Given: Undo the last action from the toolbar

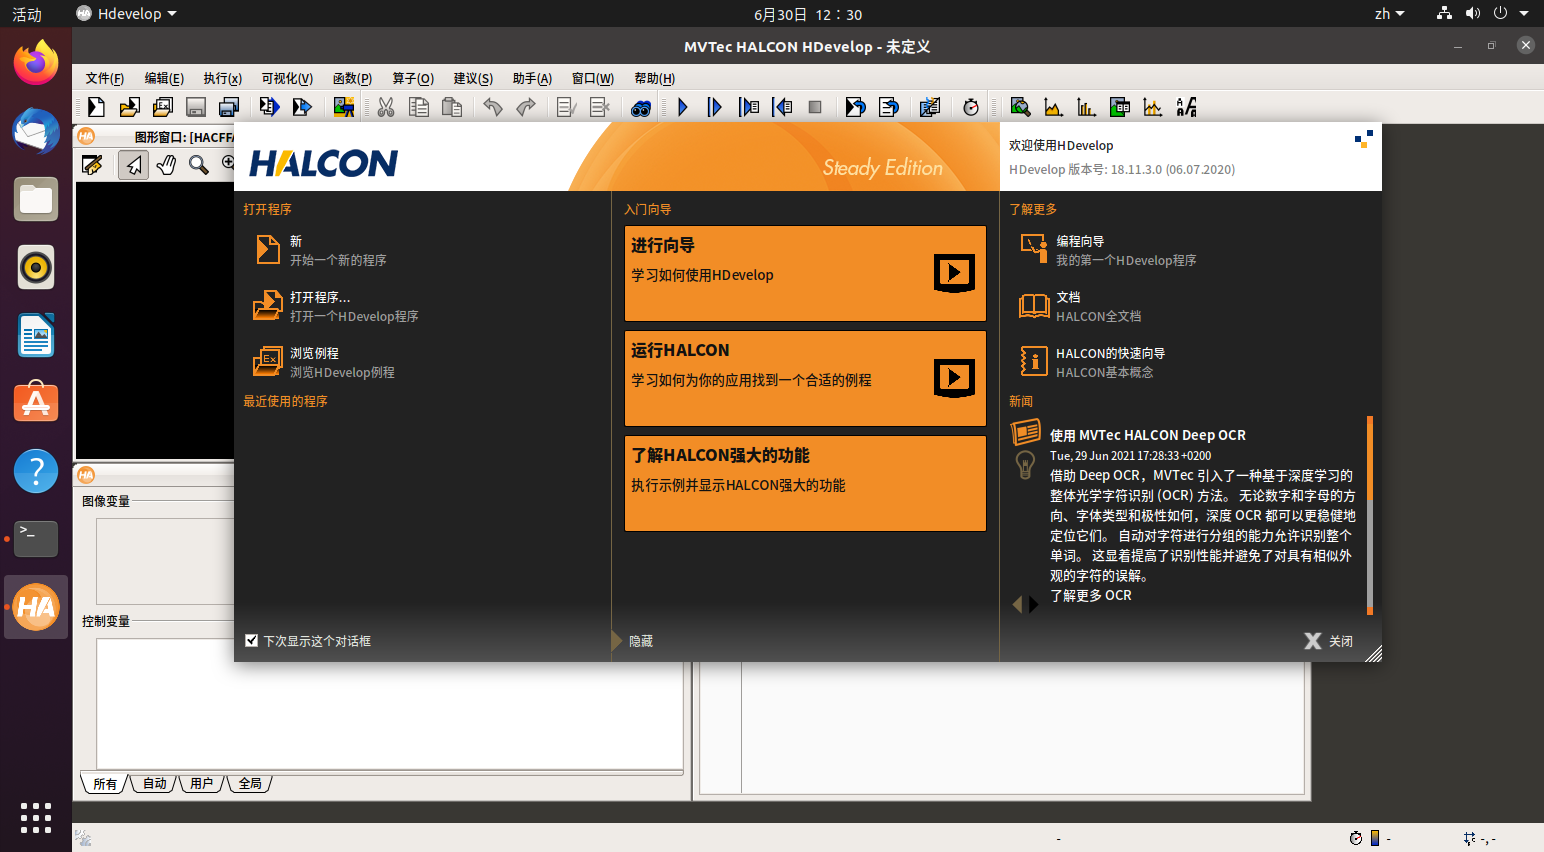Looking at the screenshot, I should 492,107.
